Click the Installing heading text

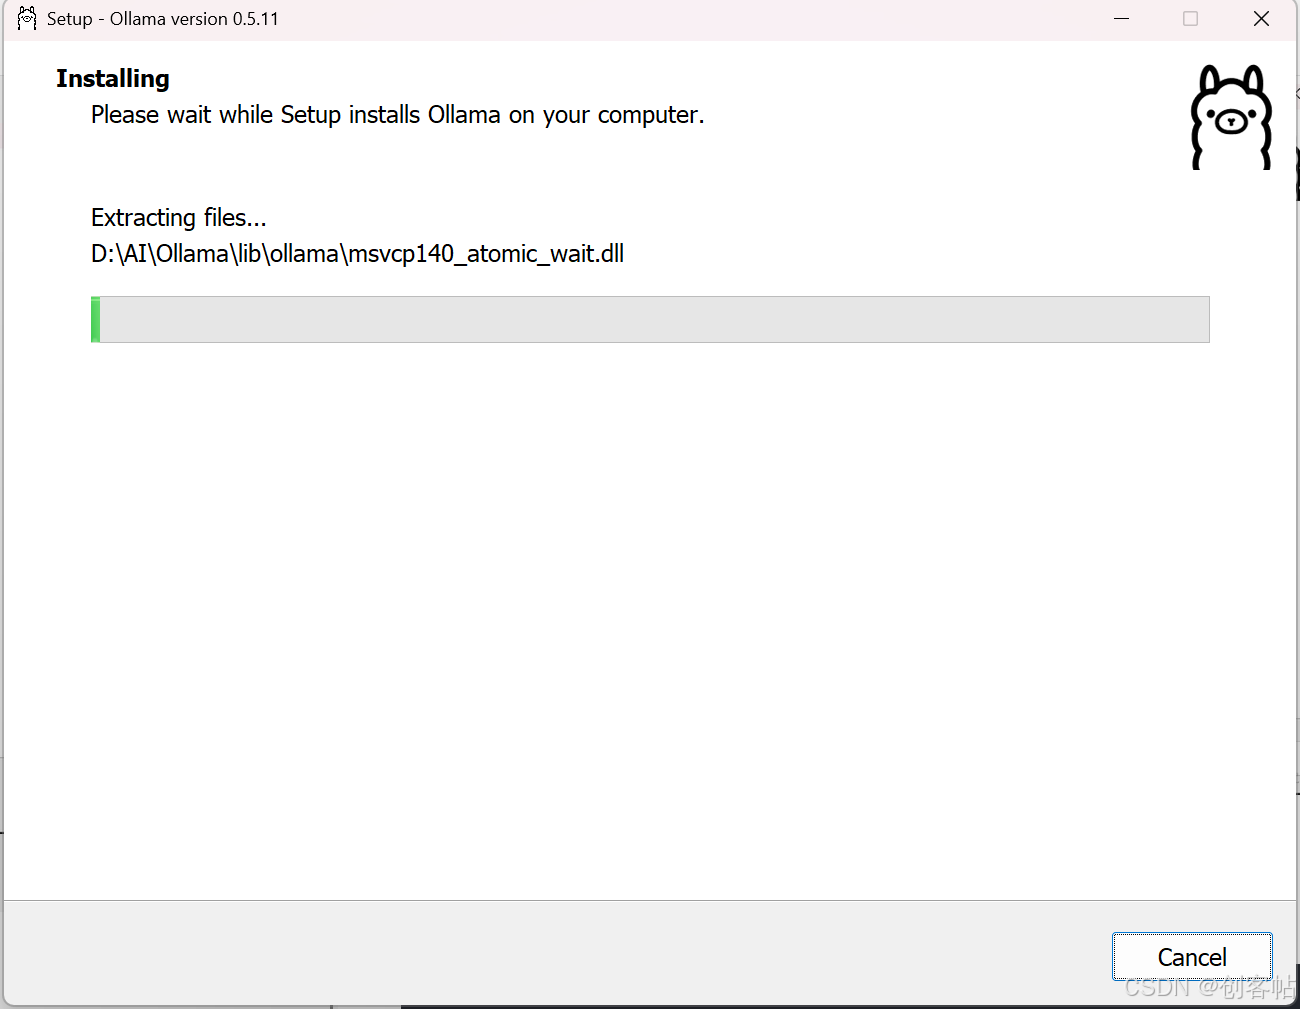[x=112, y=78]
